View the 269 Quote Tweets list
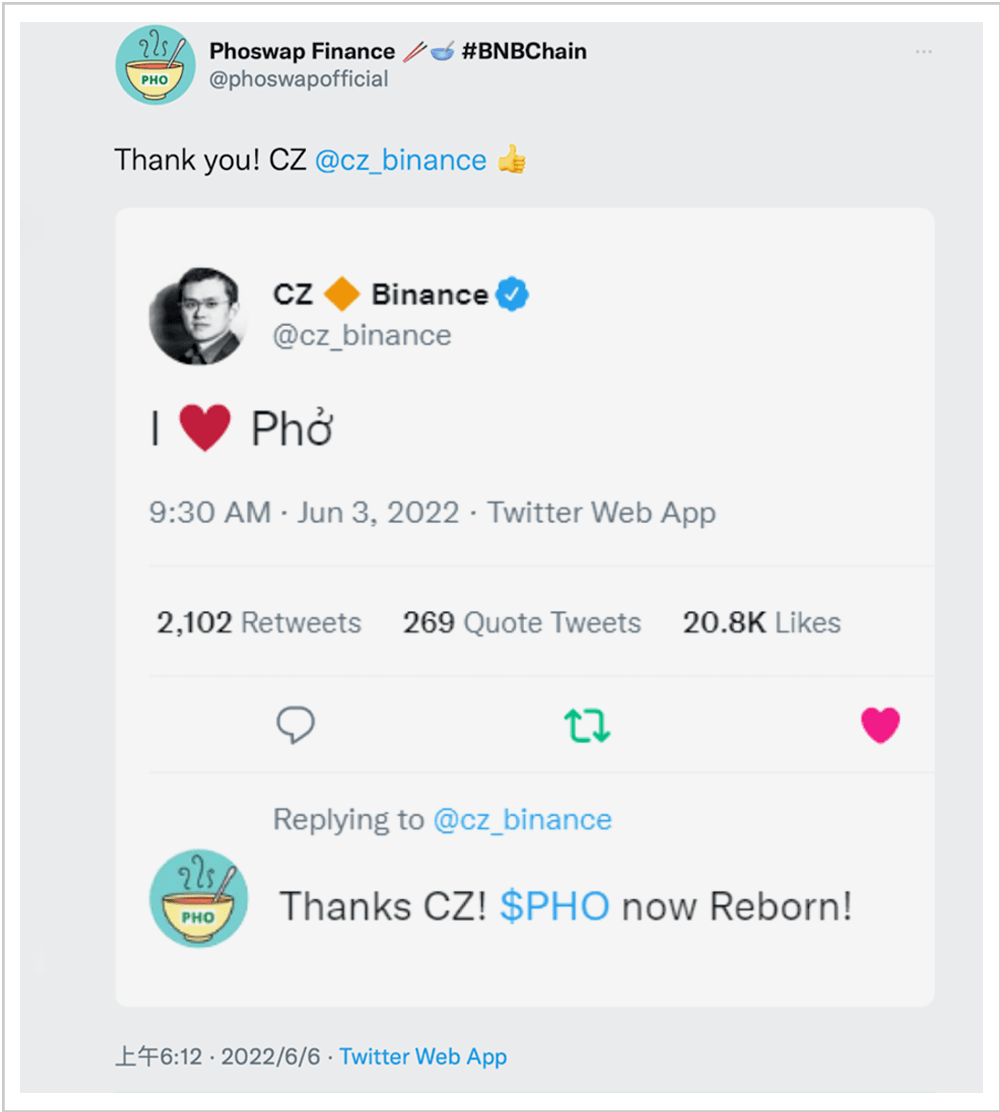 pyautogui.click(x=522, y=623)
